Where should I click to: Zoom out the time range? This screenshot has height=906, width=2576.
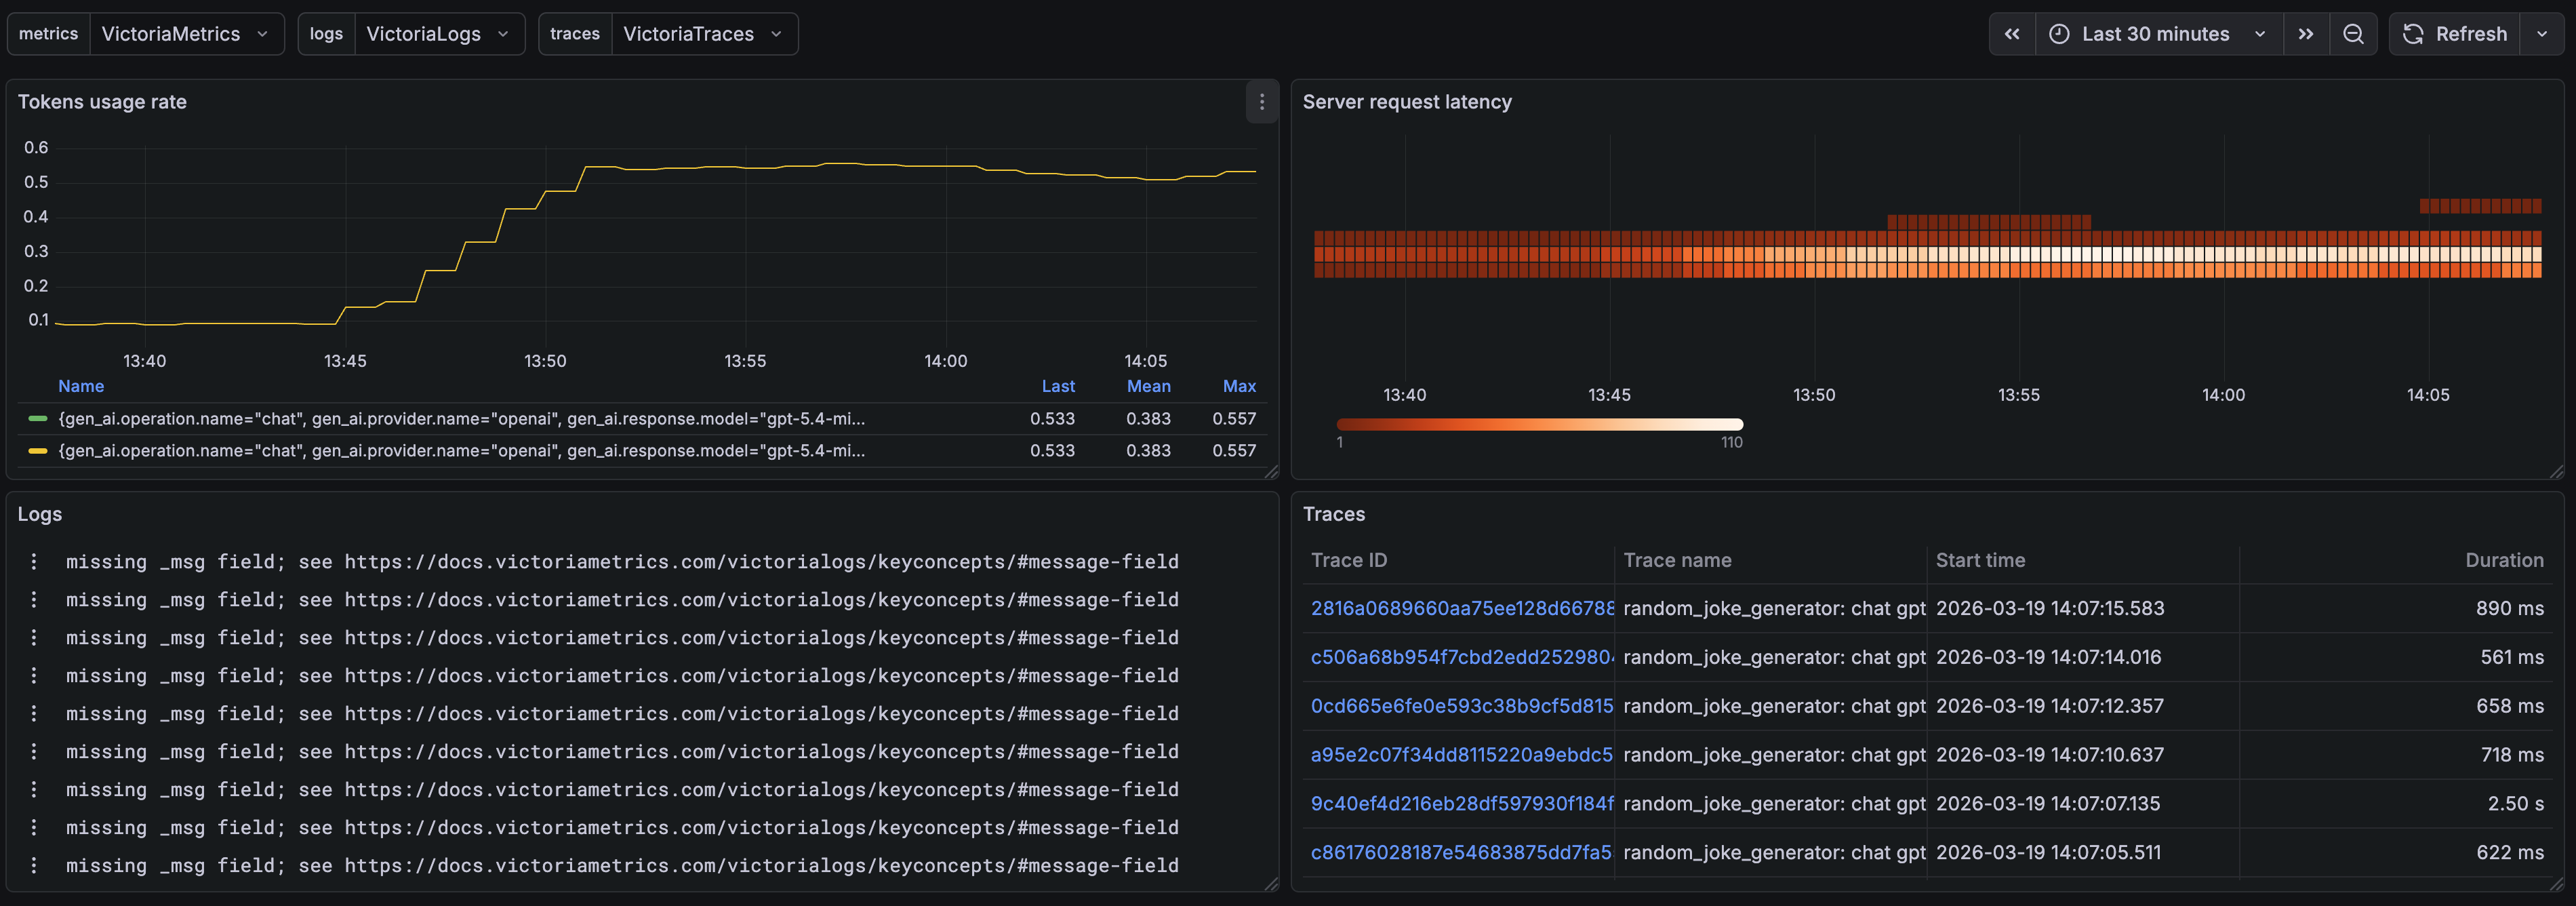2353,34
